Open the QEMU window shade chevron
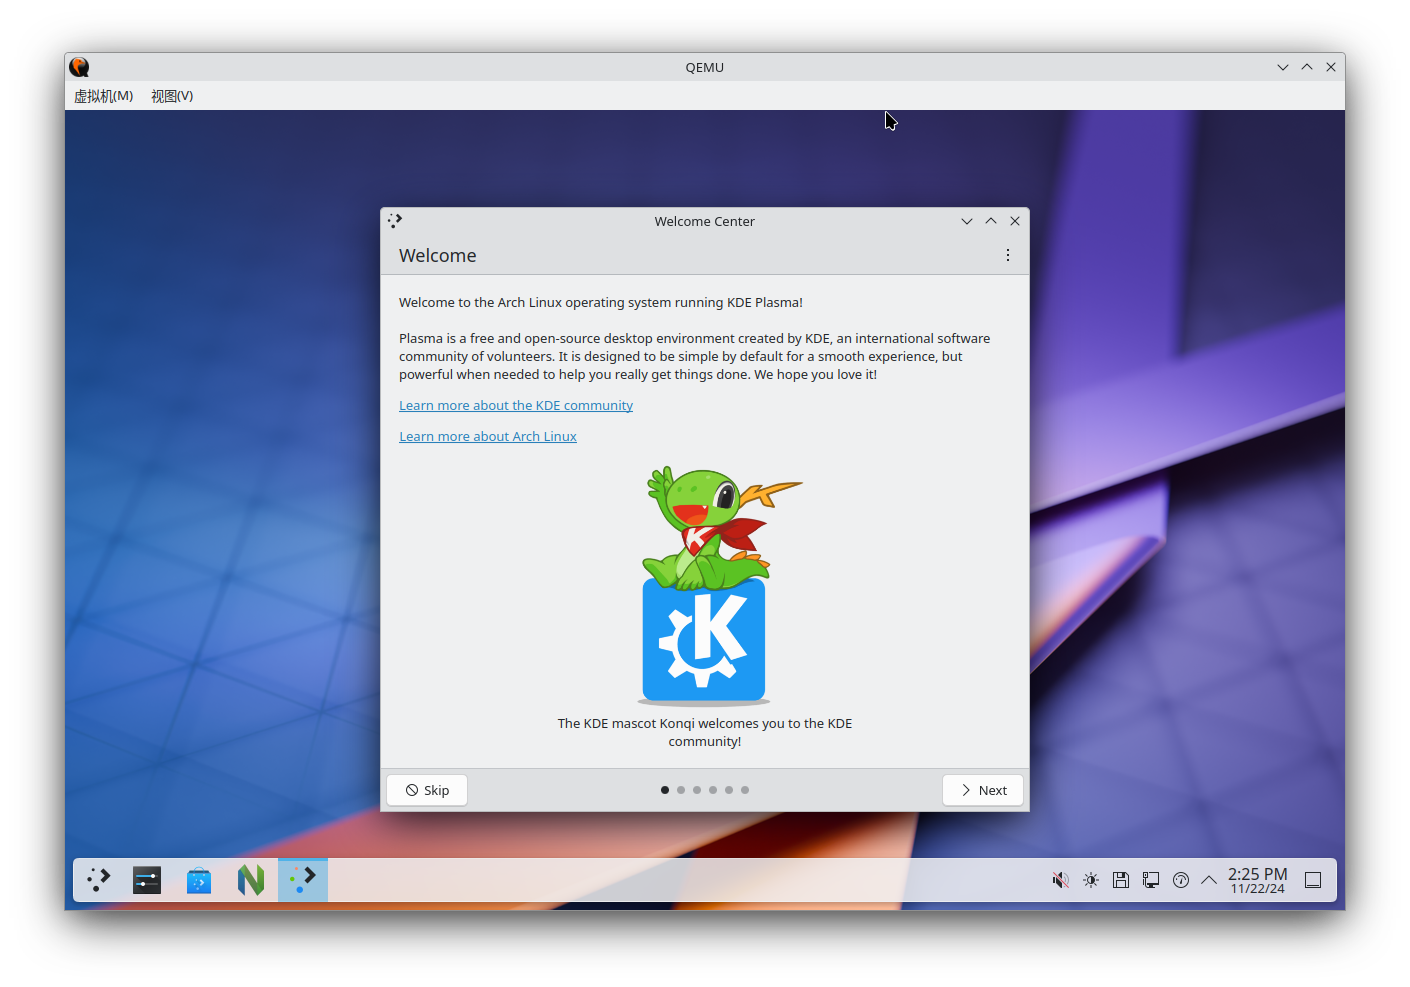Screen dimensions: 1410x987 (x=1283, y=67)
